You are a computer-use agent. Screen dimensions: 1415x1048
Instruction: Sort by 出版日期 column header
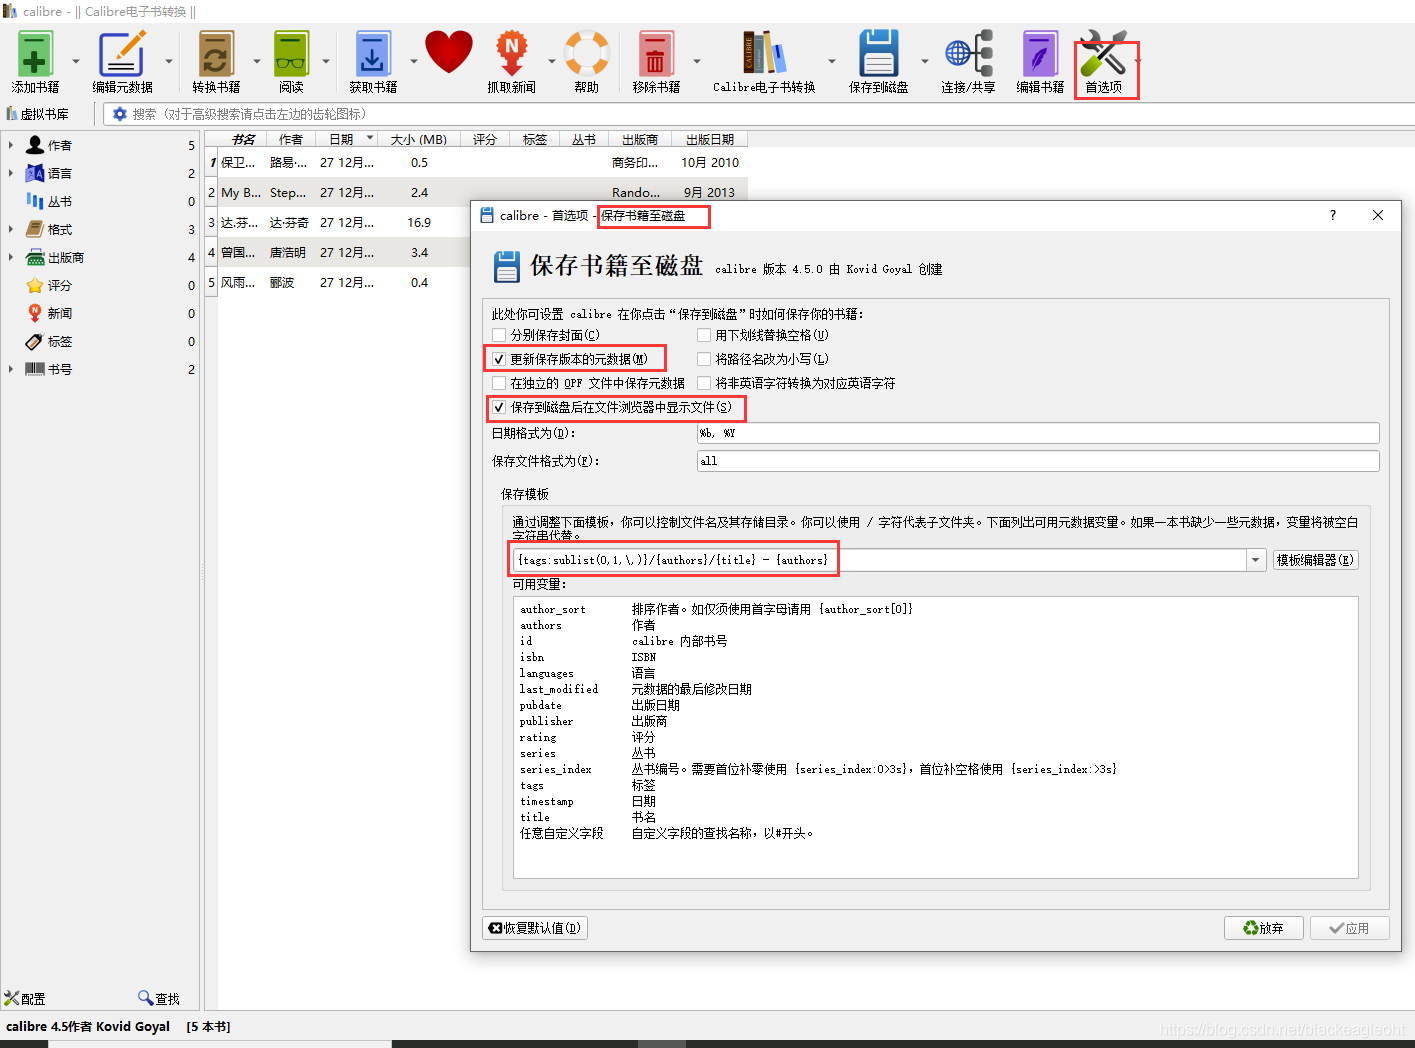(710, 139)
